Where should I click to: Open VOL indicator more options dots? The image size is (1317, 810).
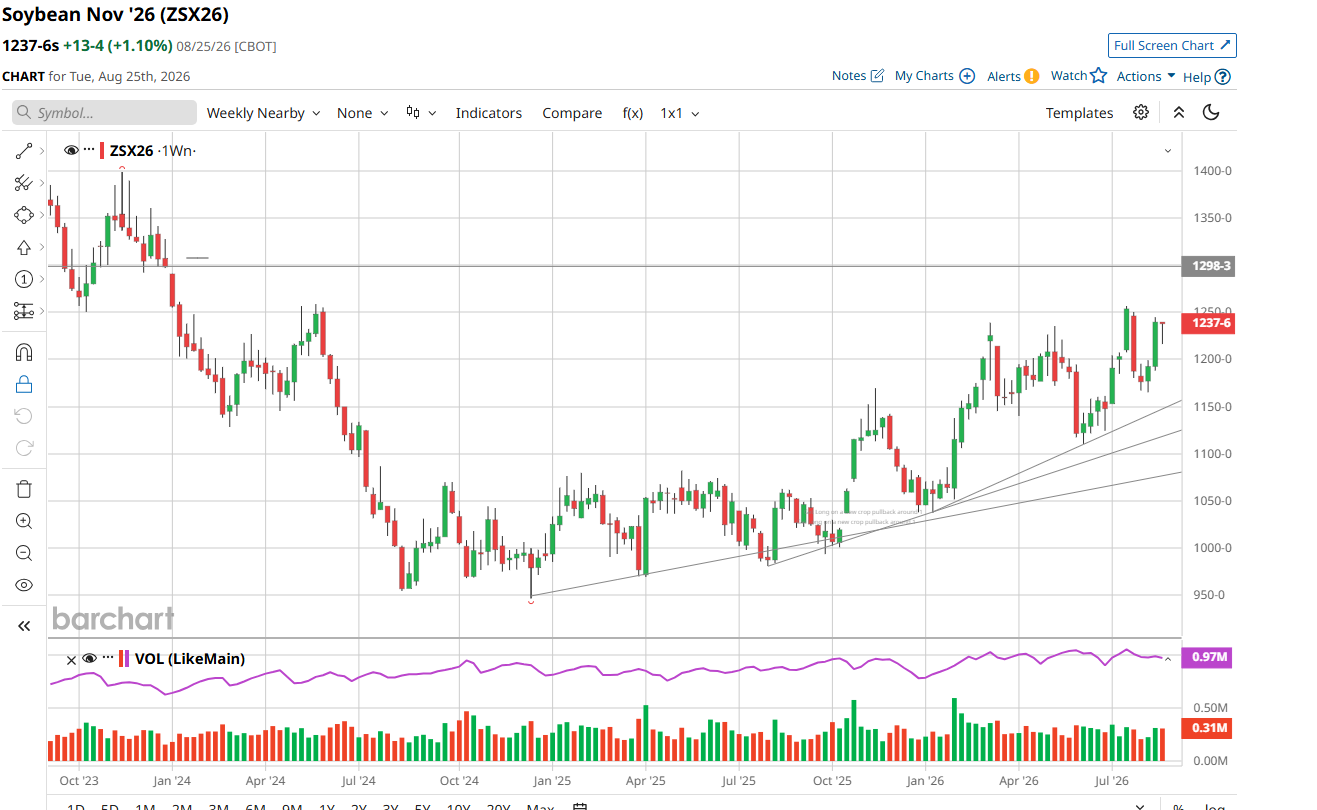point(108,658)
